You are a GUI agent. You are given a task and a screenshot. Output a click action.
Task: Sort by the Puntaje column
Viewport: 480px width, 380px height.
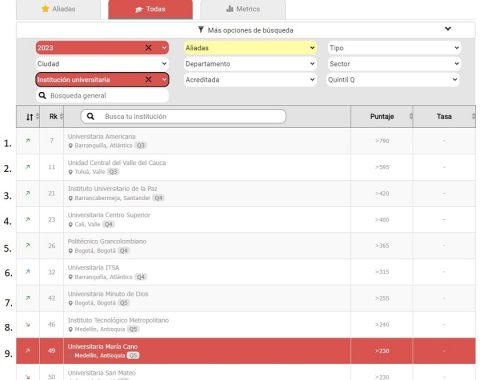pos(382,116)
